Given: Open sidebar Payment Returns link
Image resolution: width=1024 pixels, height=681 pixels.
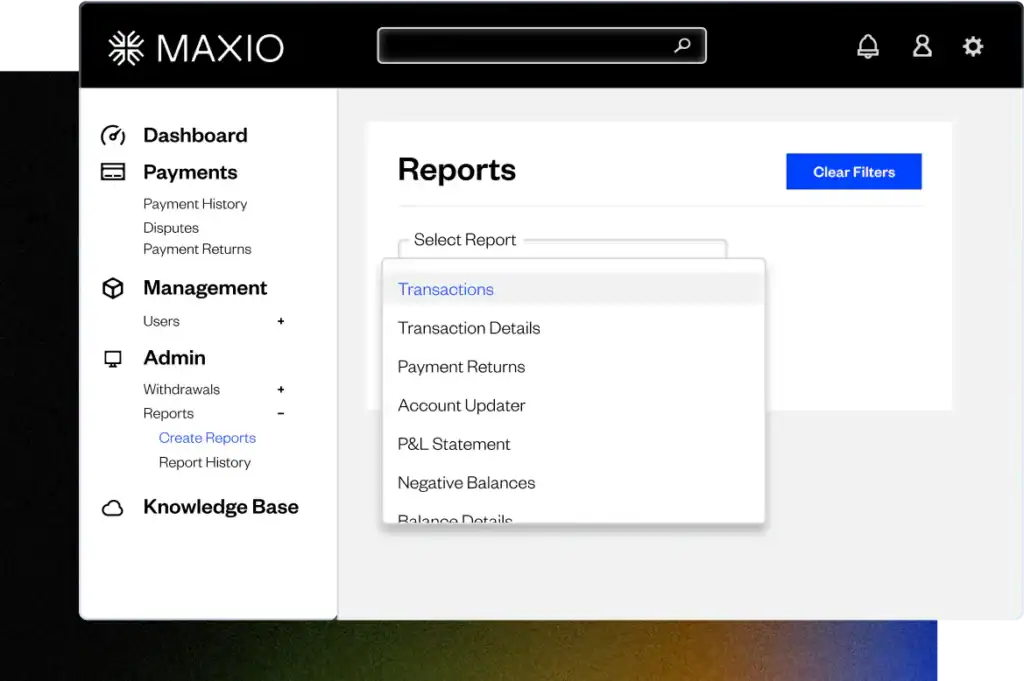Looking at the screenshot, I should (197, 249).
